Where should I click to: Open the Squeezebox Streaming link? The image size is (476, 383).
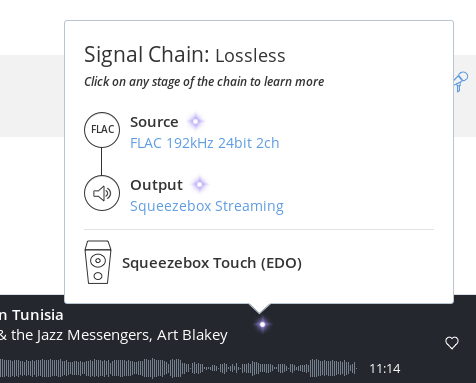pos(207,206)
